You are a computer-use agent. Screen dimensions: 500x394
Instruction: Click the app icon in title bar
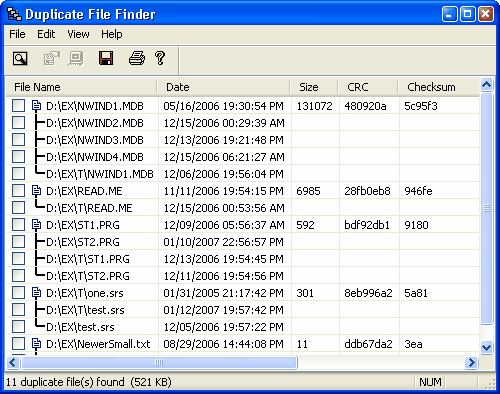pyautogui.click(x=14, y=14)
